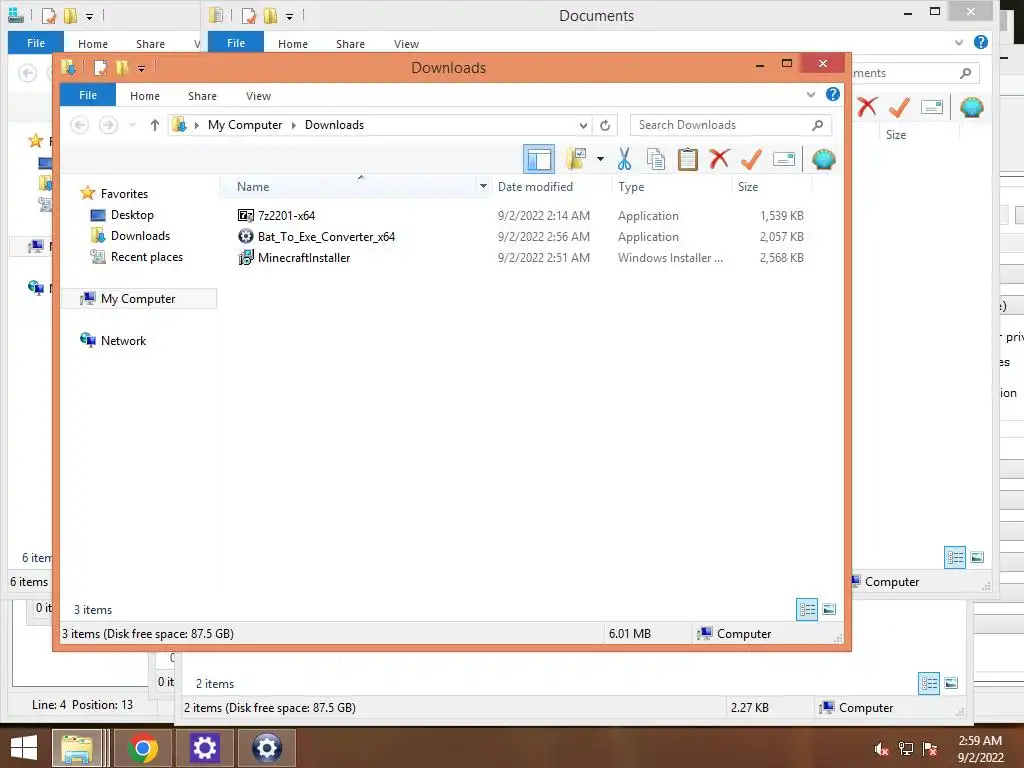Expand the ribbon in the Downloads window

click(x=810, y=95)
